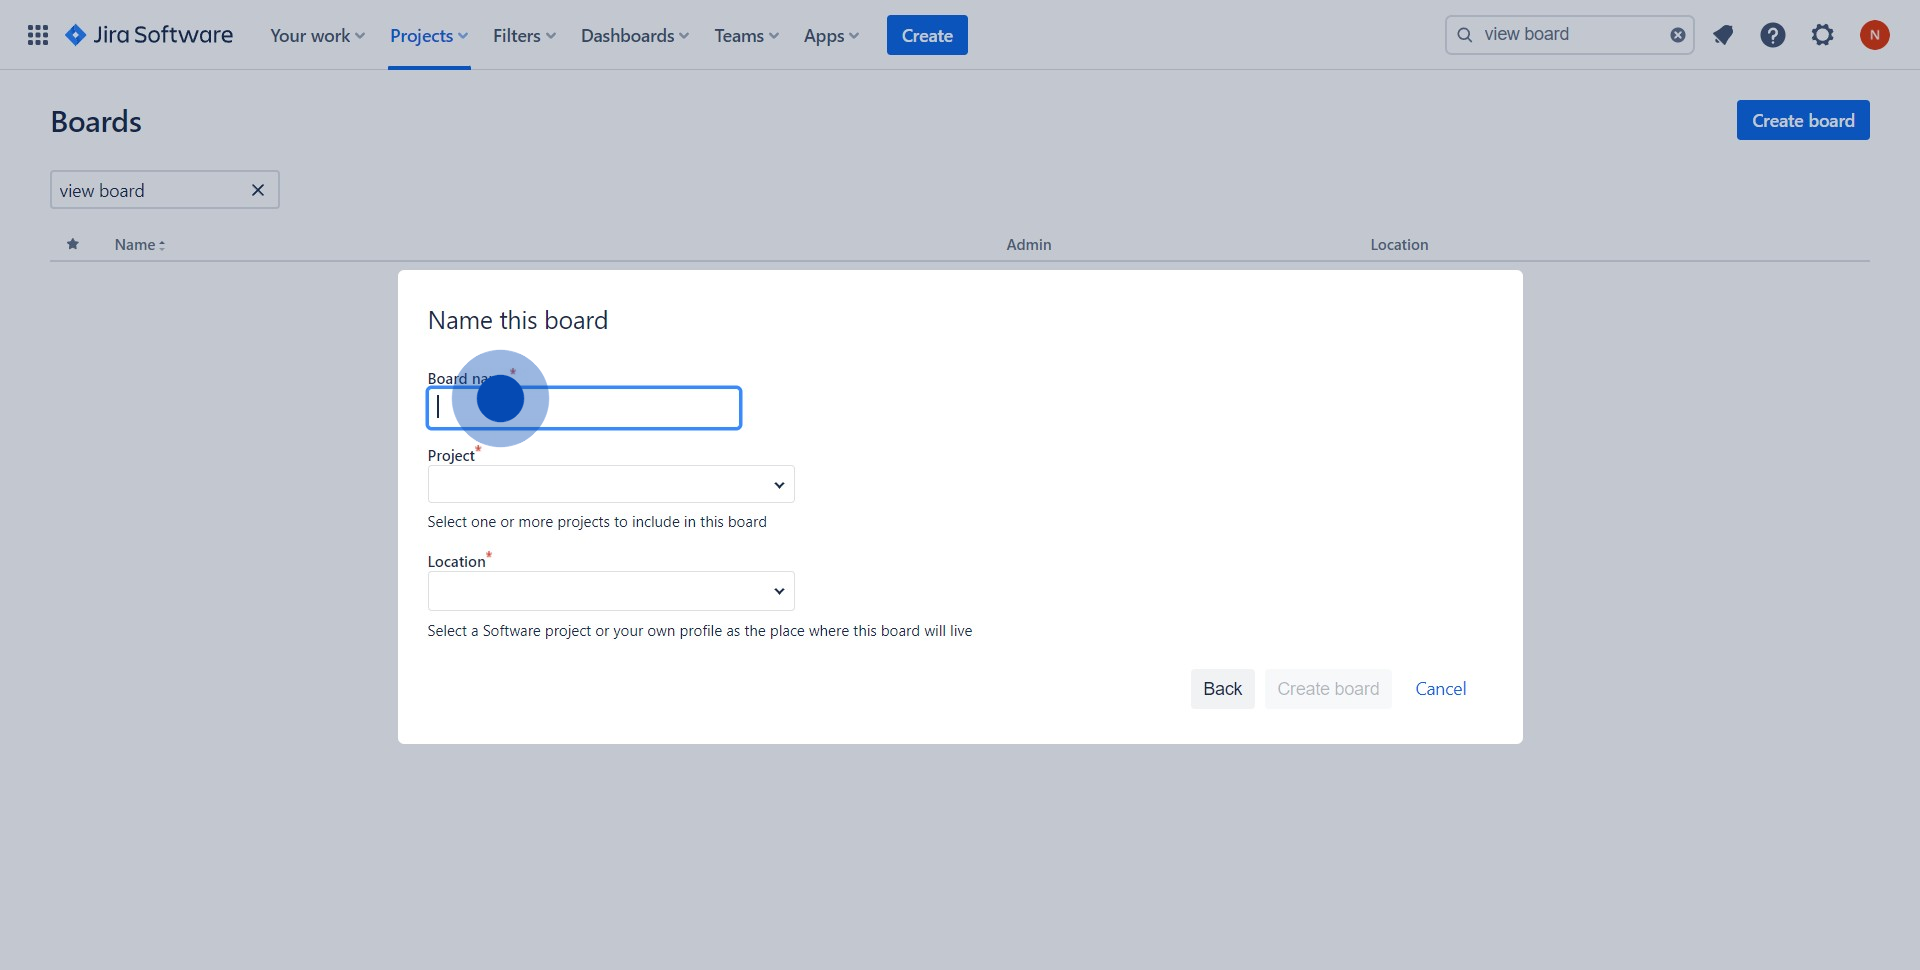Open the Filters menu
Image resolution: width=1920 pixels, height=970 pixels.
point(524,36)
